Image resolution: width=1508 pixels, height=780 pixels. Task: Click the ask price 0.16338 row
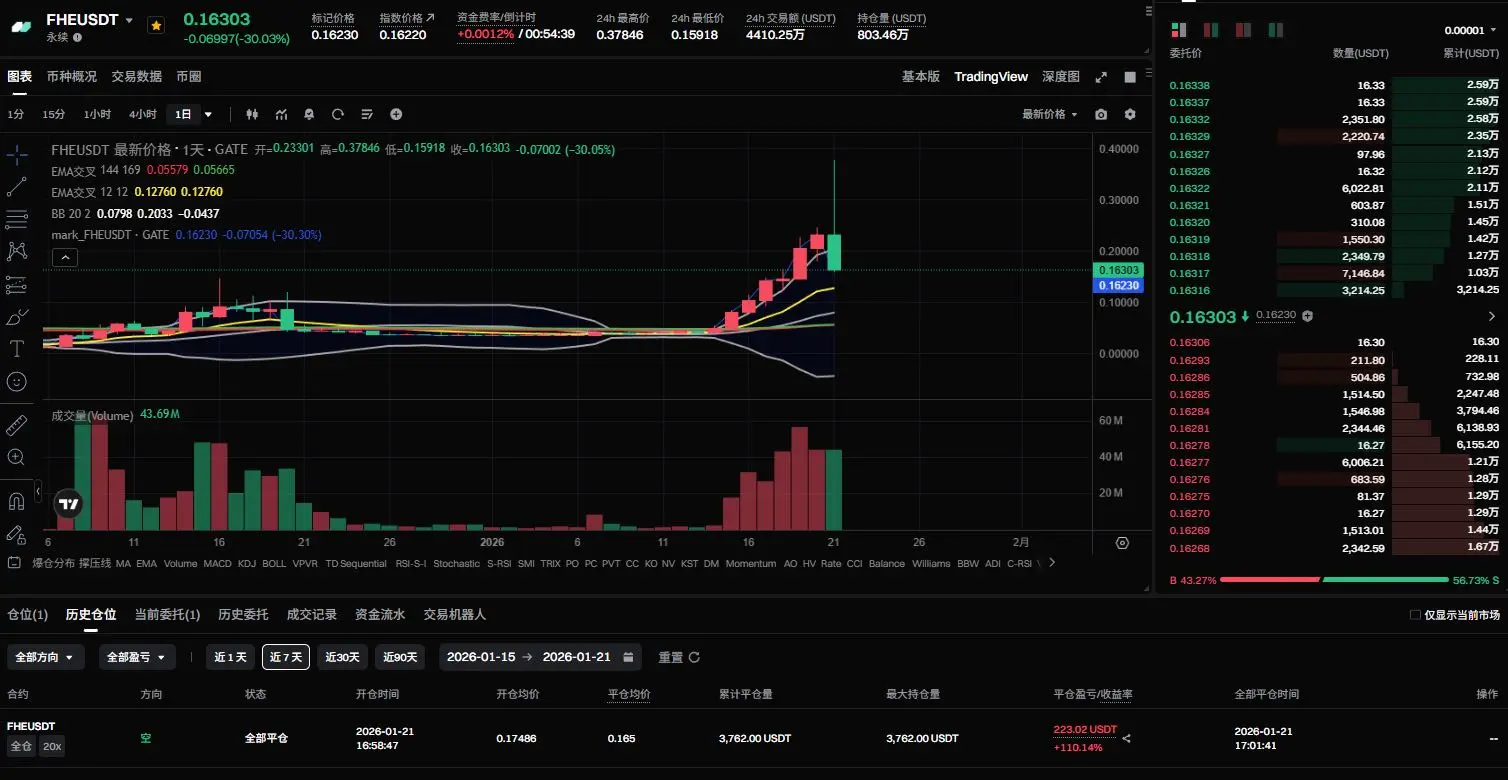(x=1335, y=86)
